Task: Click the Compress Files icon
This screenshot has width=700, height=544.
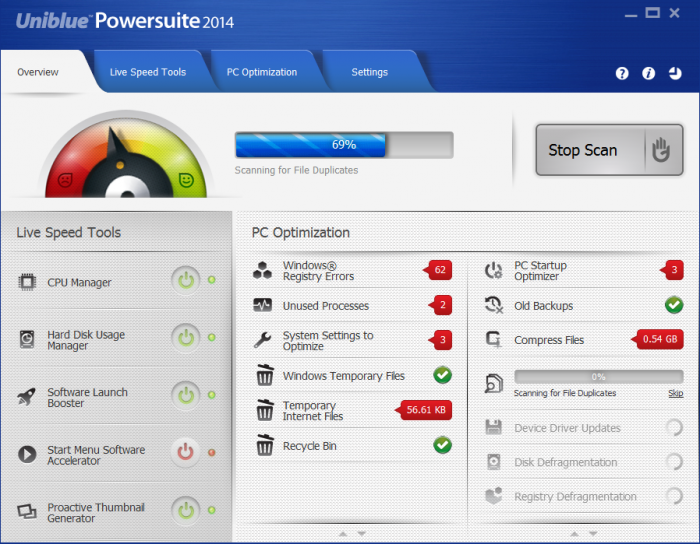Action: point(493,339)
